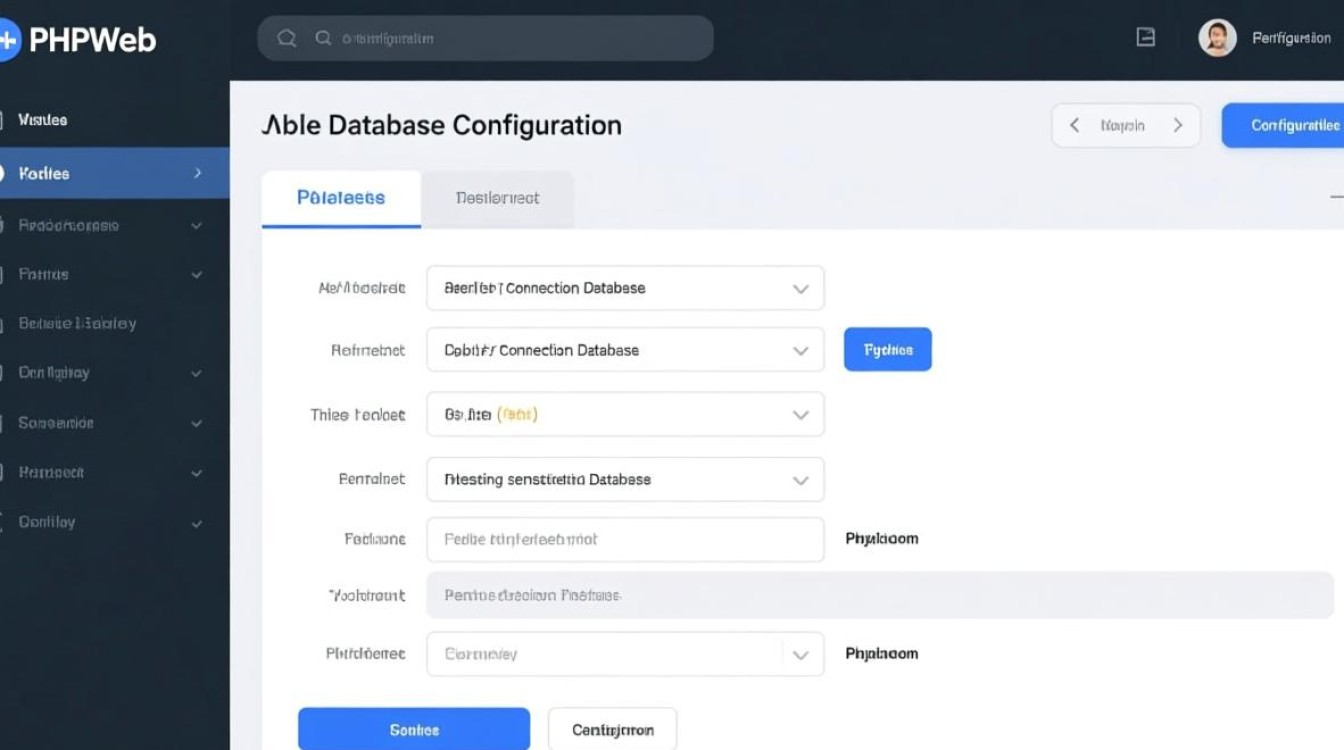Click the left arrow in the pager
The width and height of the screenshot is (1344, 750).
[1075, 125]
